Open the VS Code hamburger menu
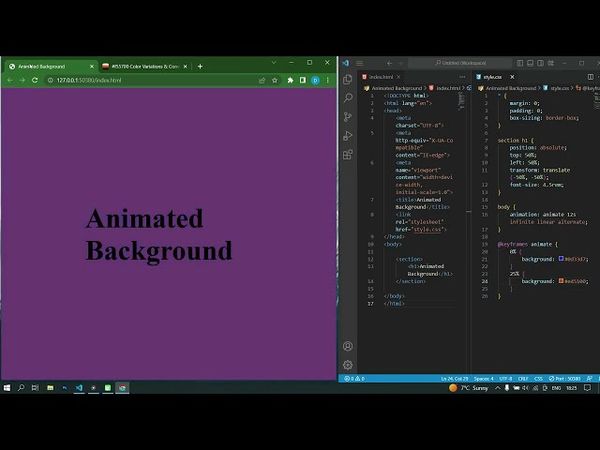600x450 pixels. point(360,63)
